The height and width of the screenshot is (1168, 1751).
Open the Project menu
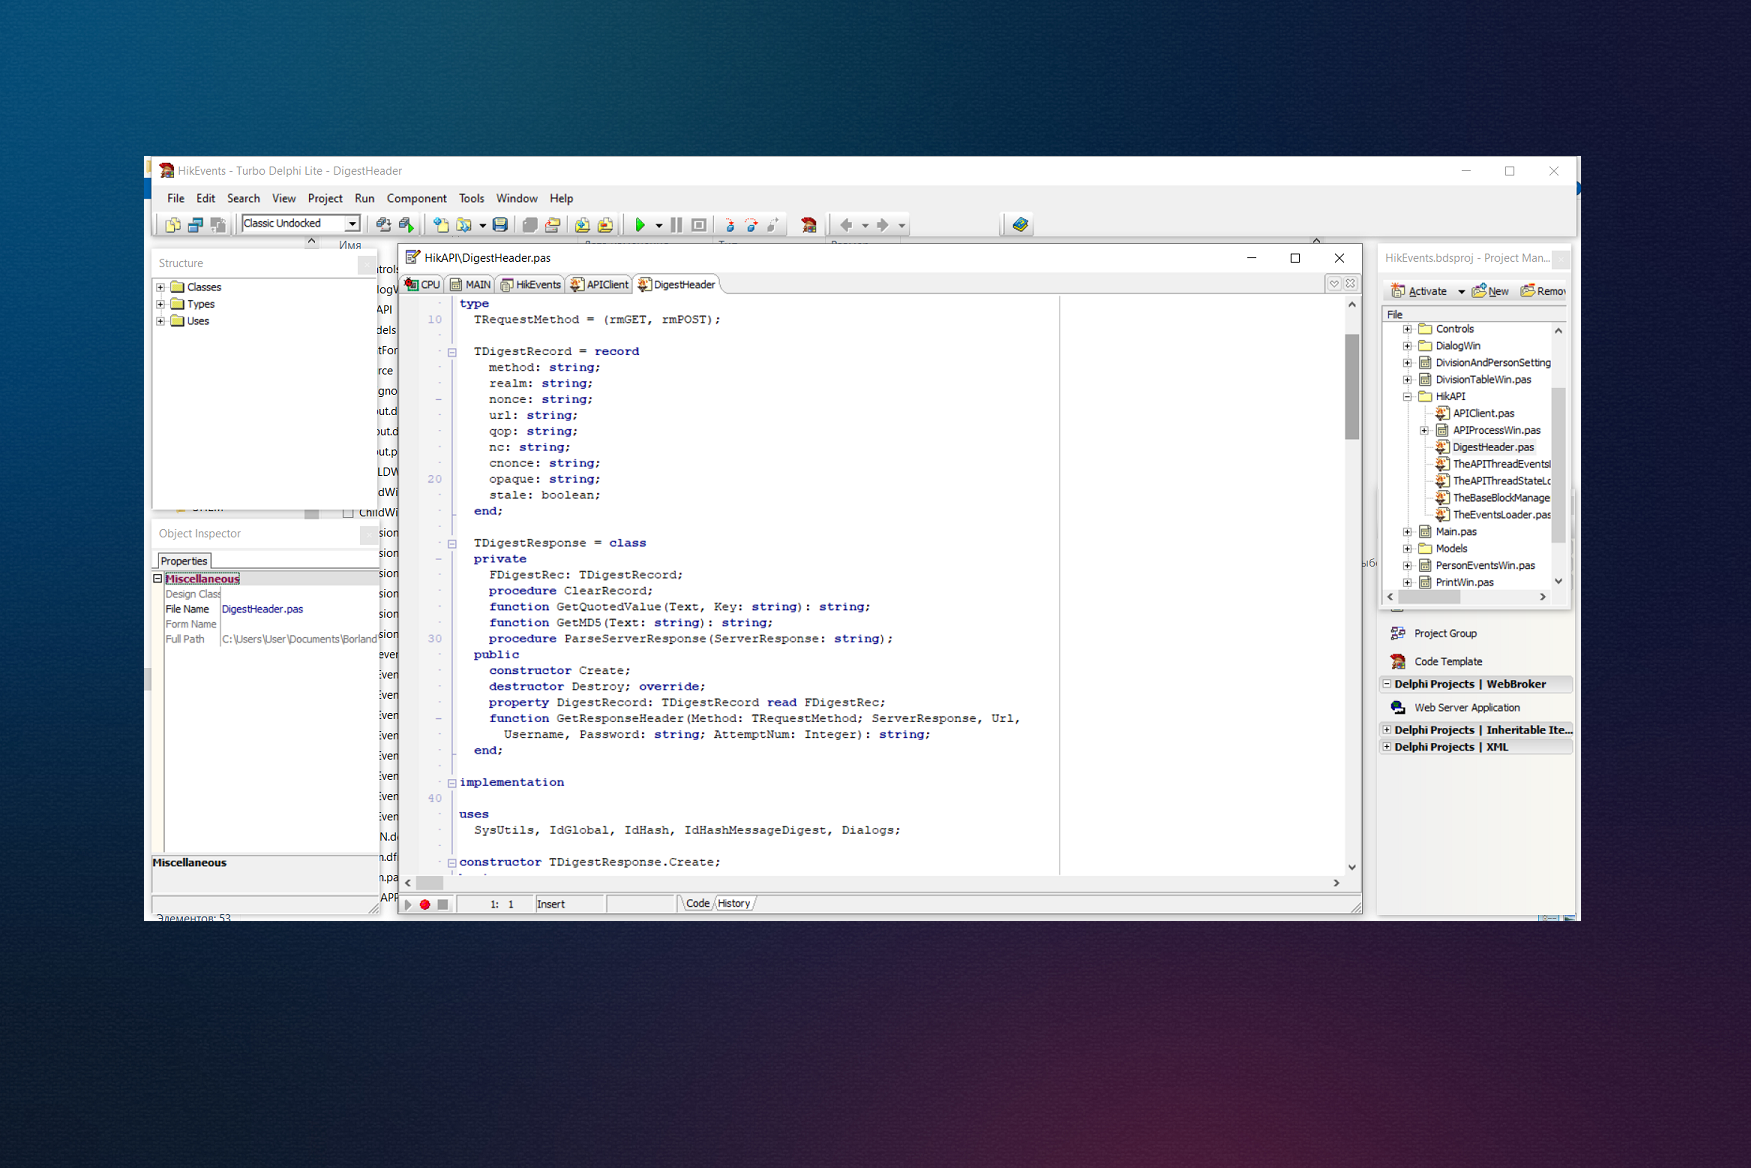[325, 198]
